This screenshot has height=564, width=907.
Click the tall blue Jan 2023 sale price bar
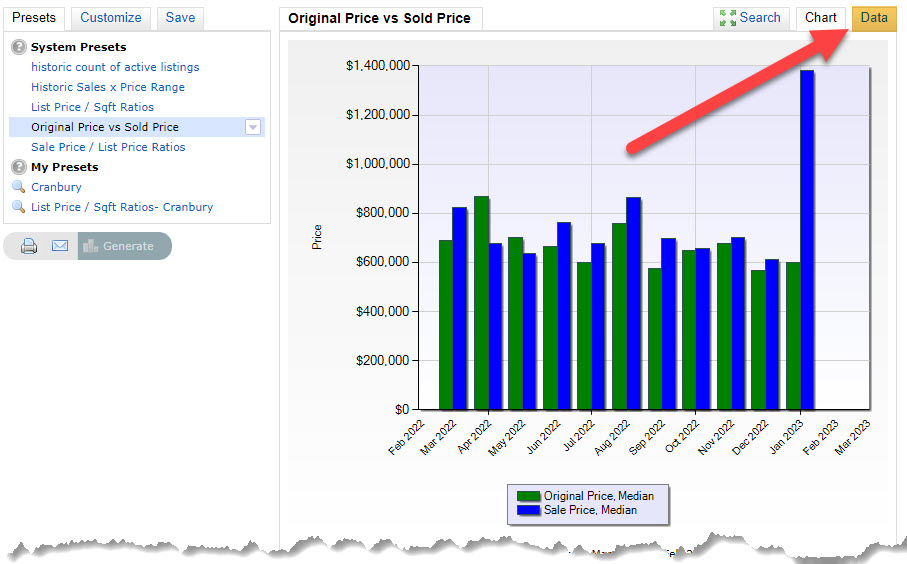click(807, 240)
